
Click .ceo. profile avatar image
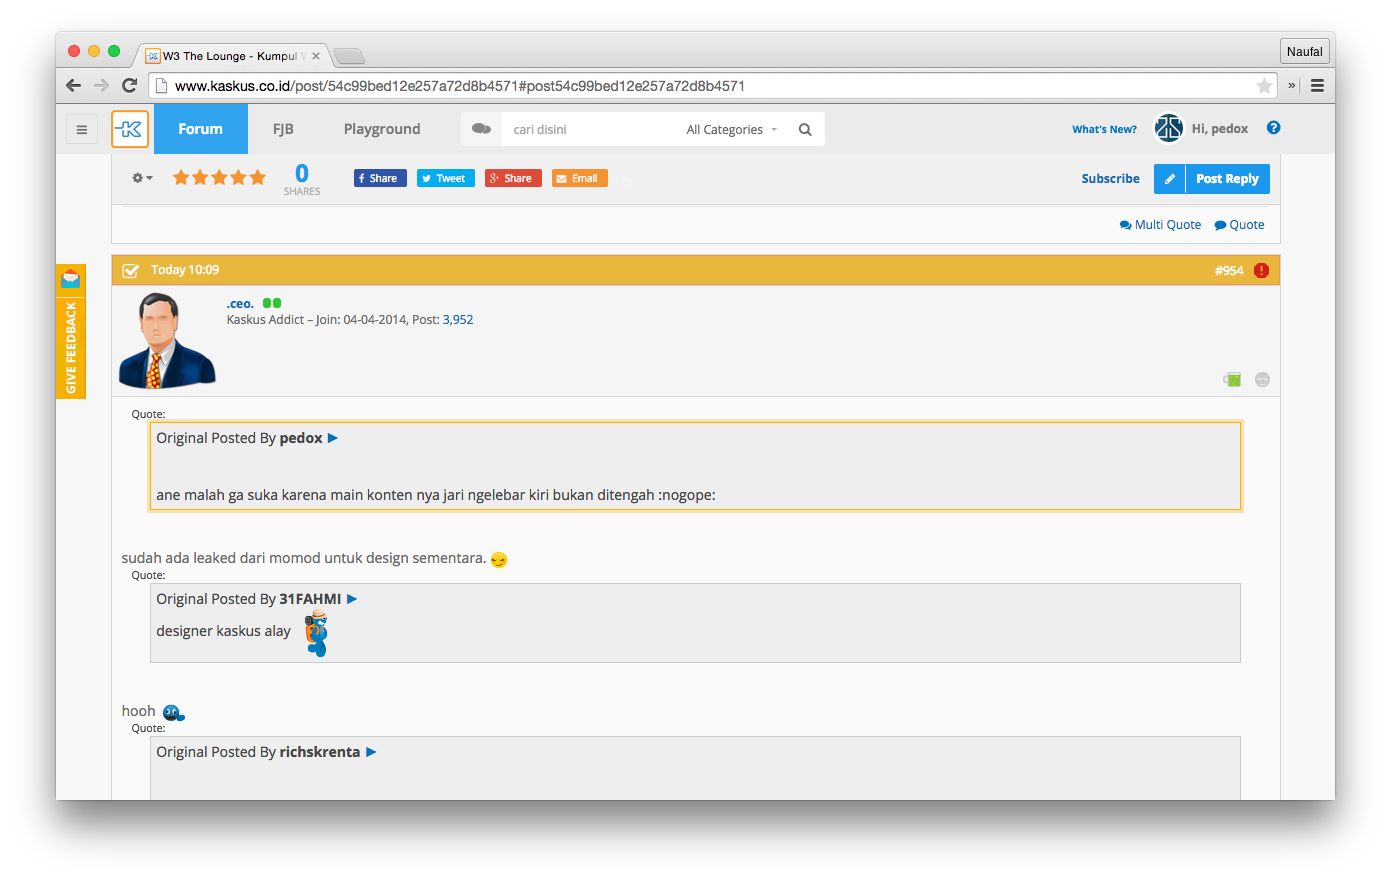(x=167, y=341)
